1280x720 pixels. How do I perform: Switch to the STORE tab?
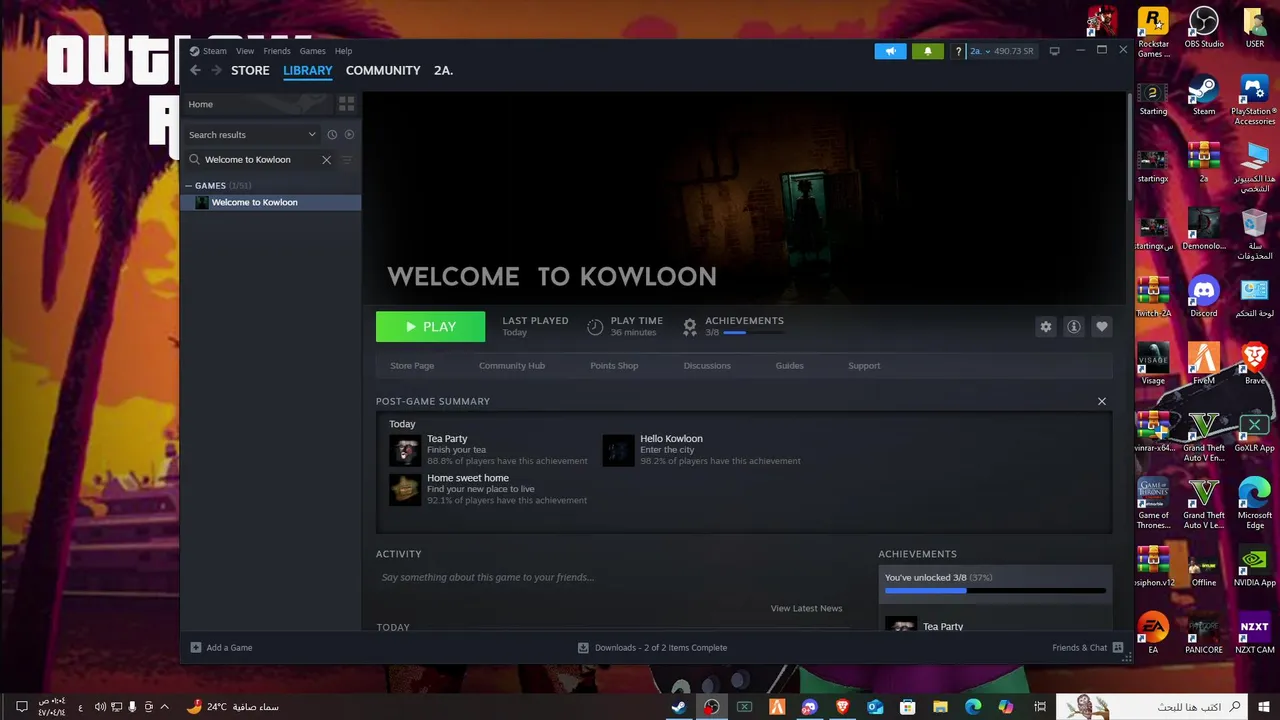(x=250, y=71)
